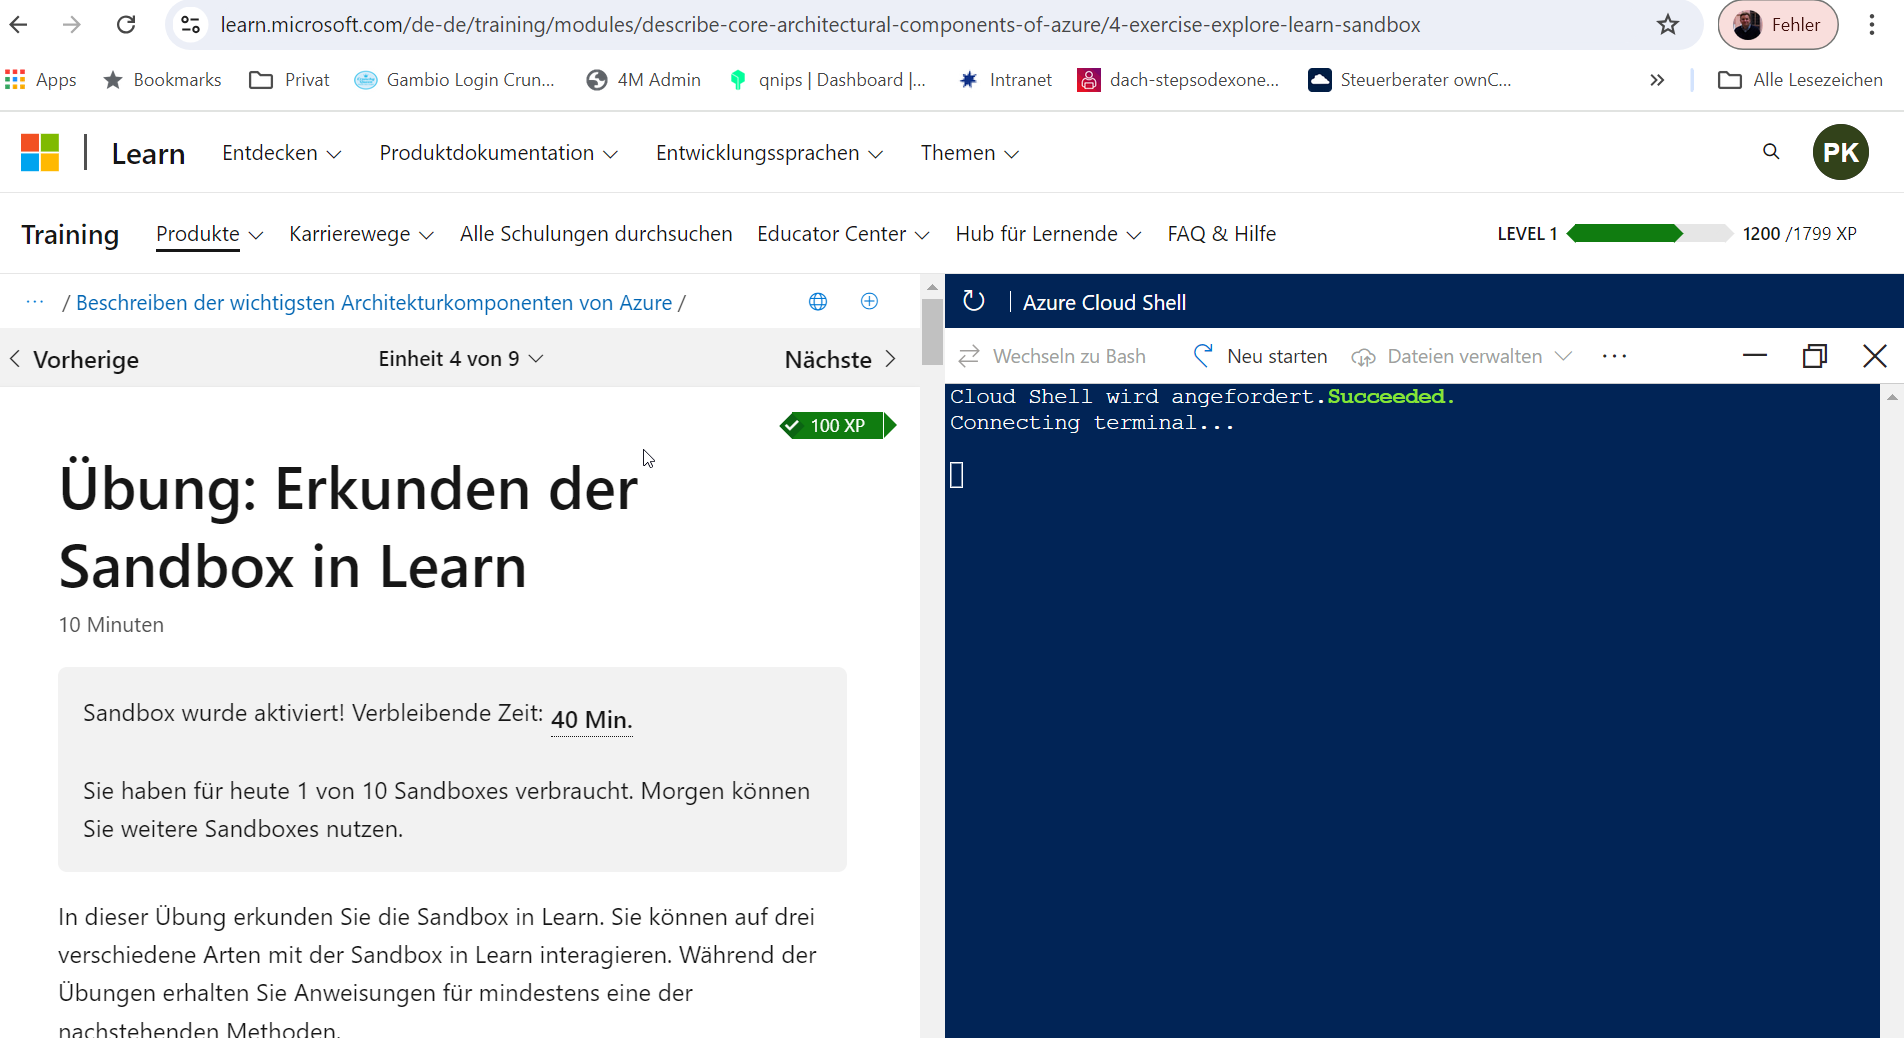Viewport: 1904px width, 1038px height.
Task: Click the green Succeeded status text
Action: click(1390, 397)
